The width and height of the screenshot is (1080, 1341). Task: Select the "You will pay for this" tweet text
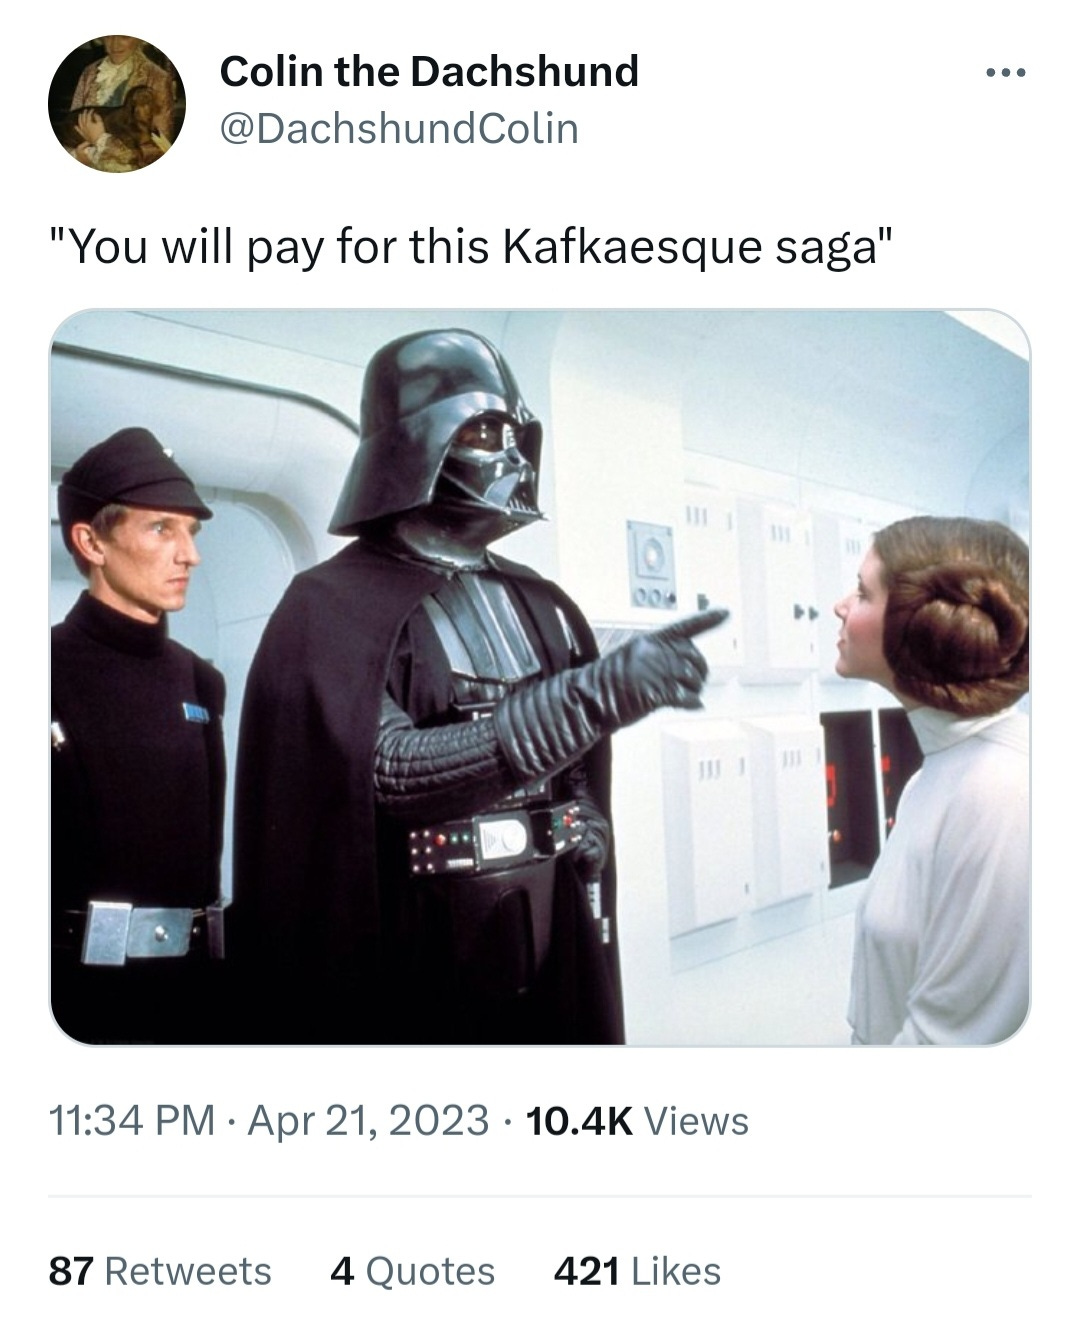coord(470,247)
